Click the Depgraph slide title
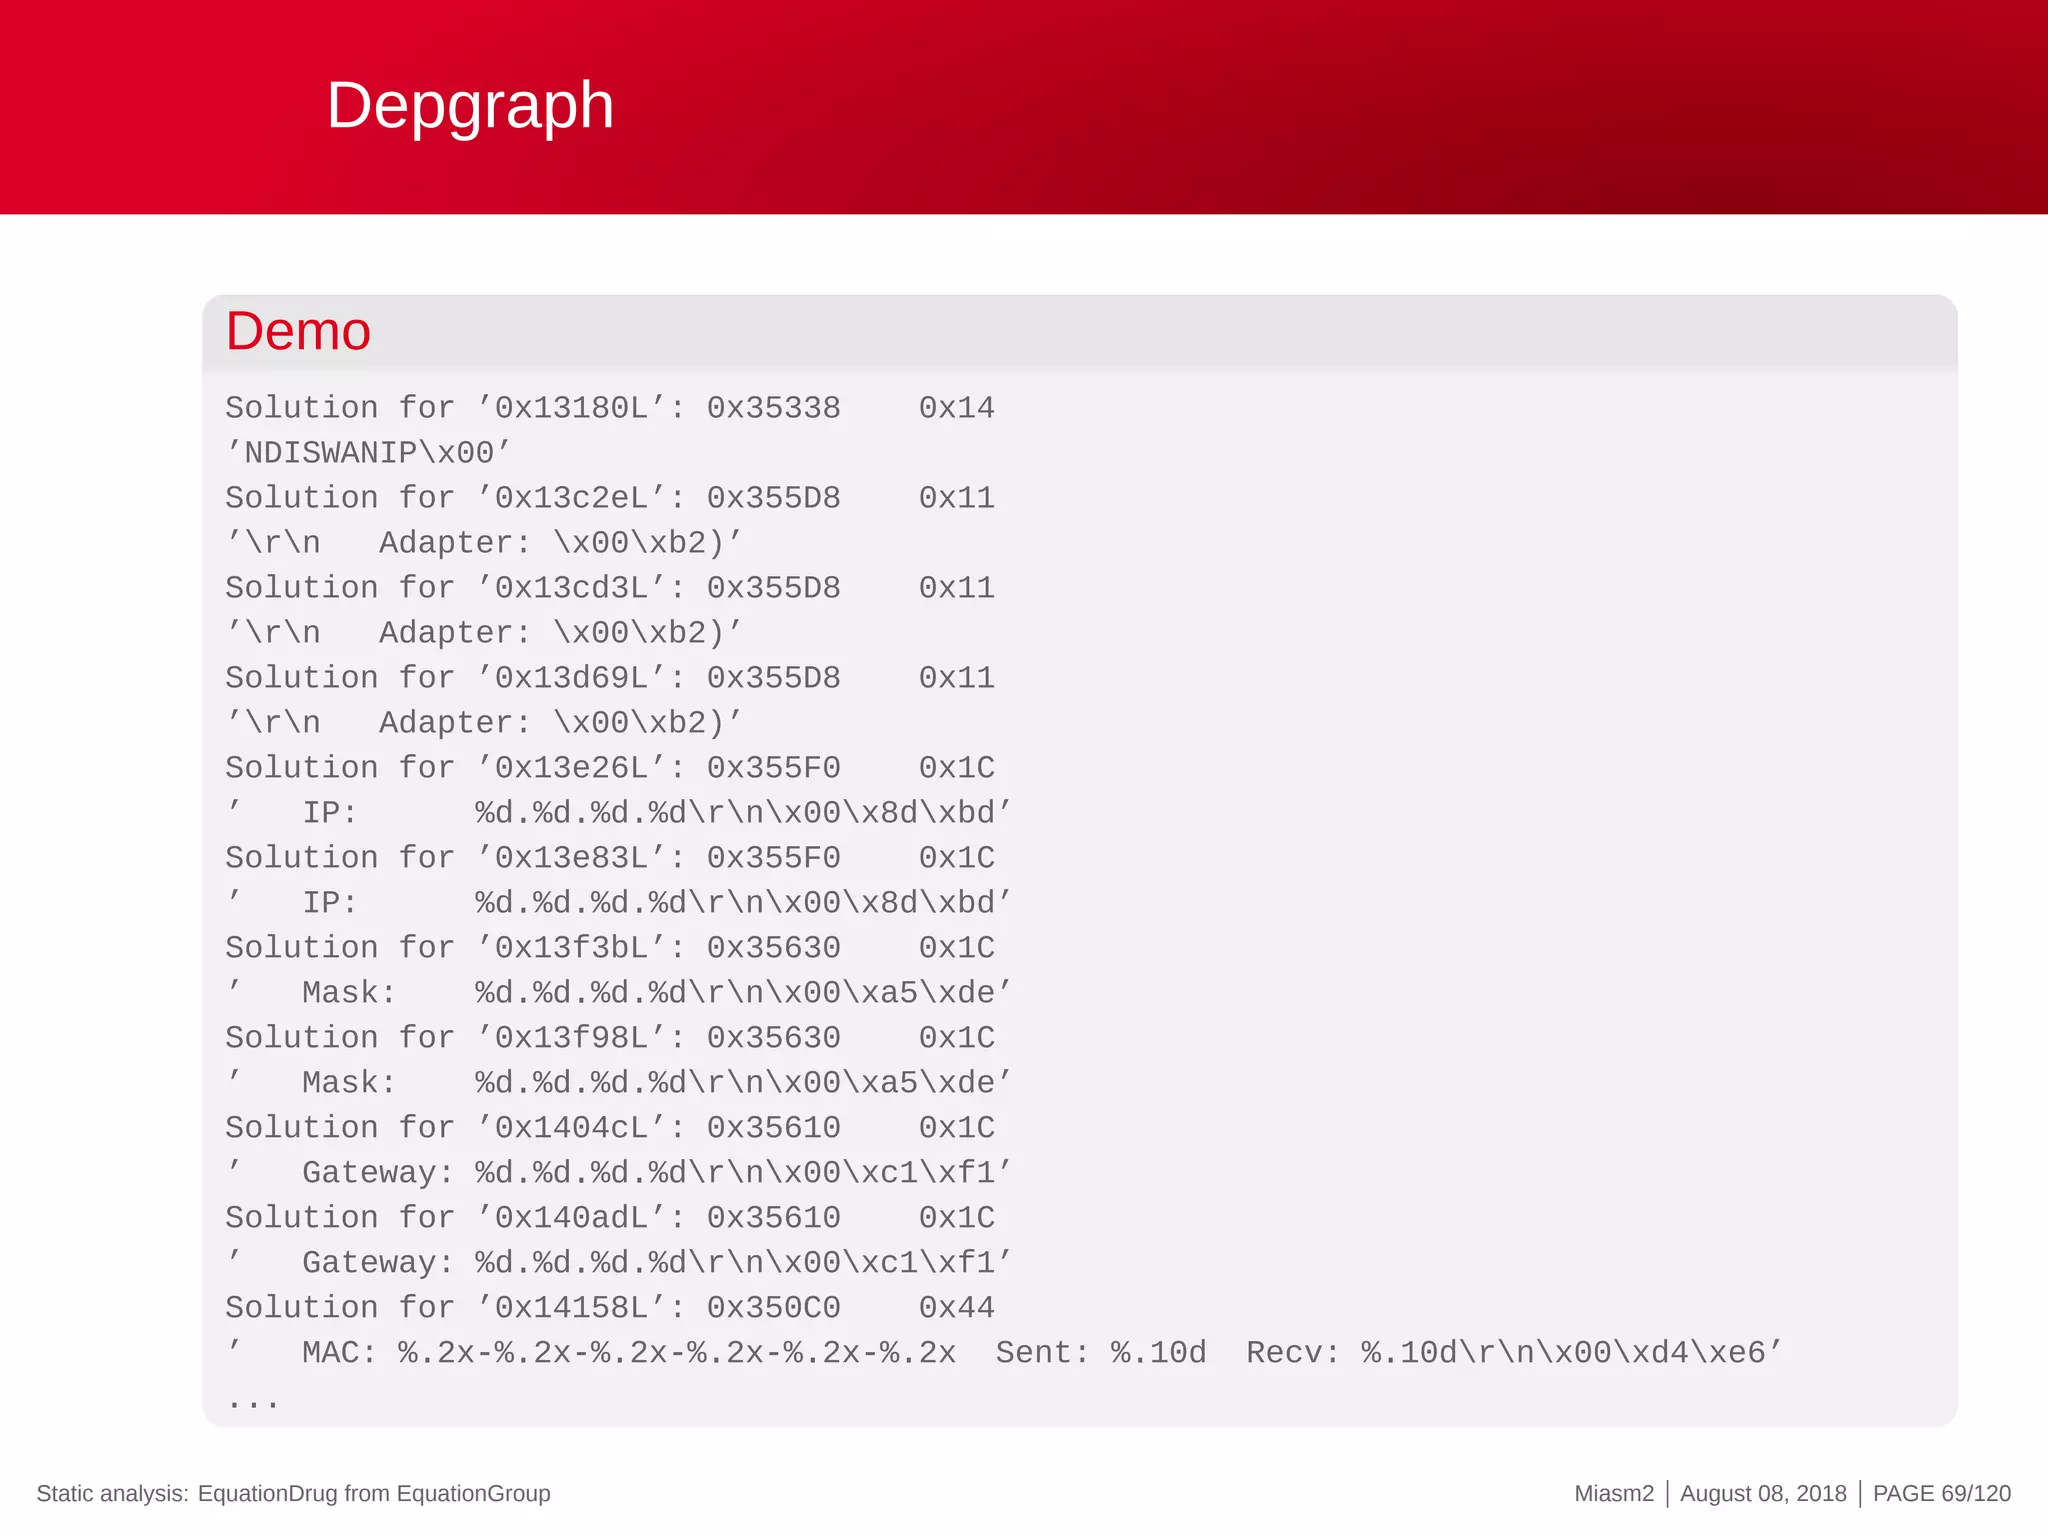 click(x=470, y=106)
